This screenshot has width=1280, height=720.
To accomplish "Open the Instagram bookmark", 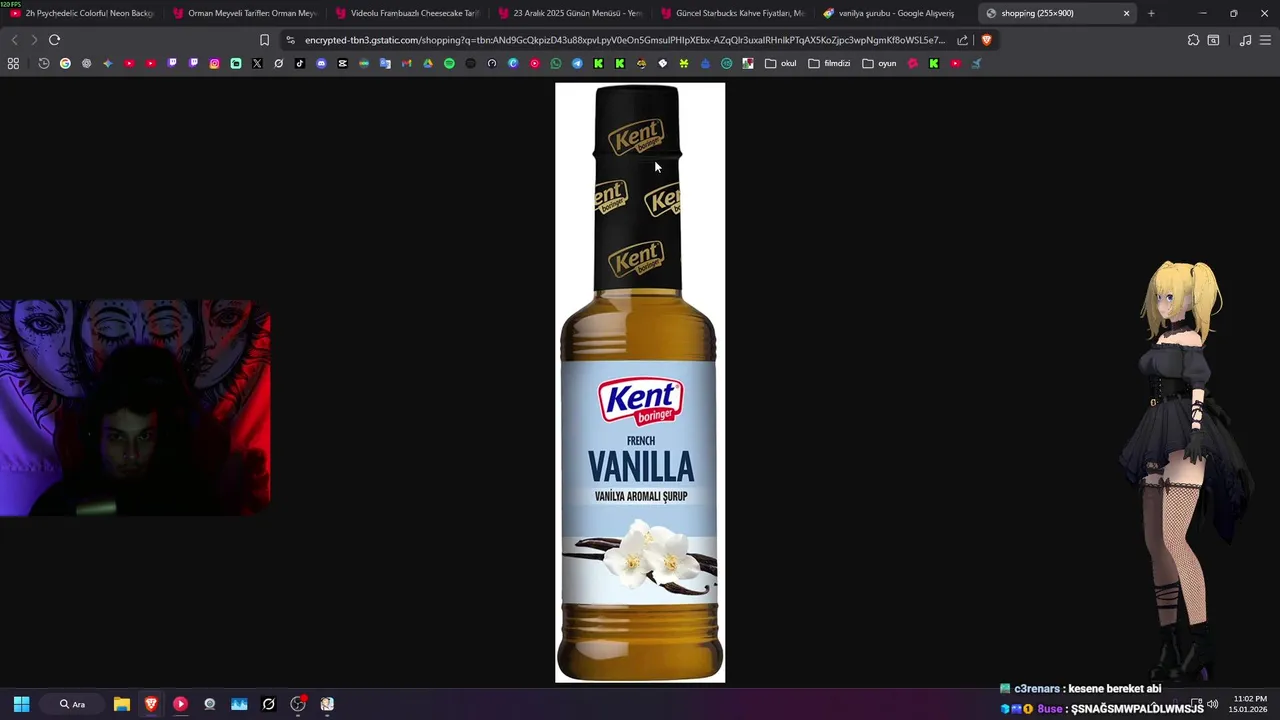I will pos(214,63).
